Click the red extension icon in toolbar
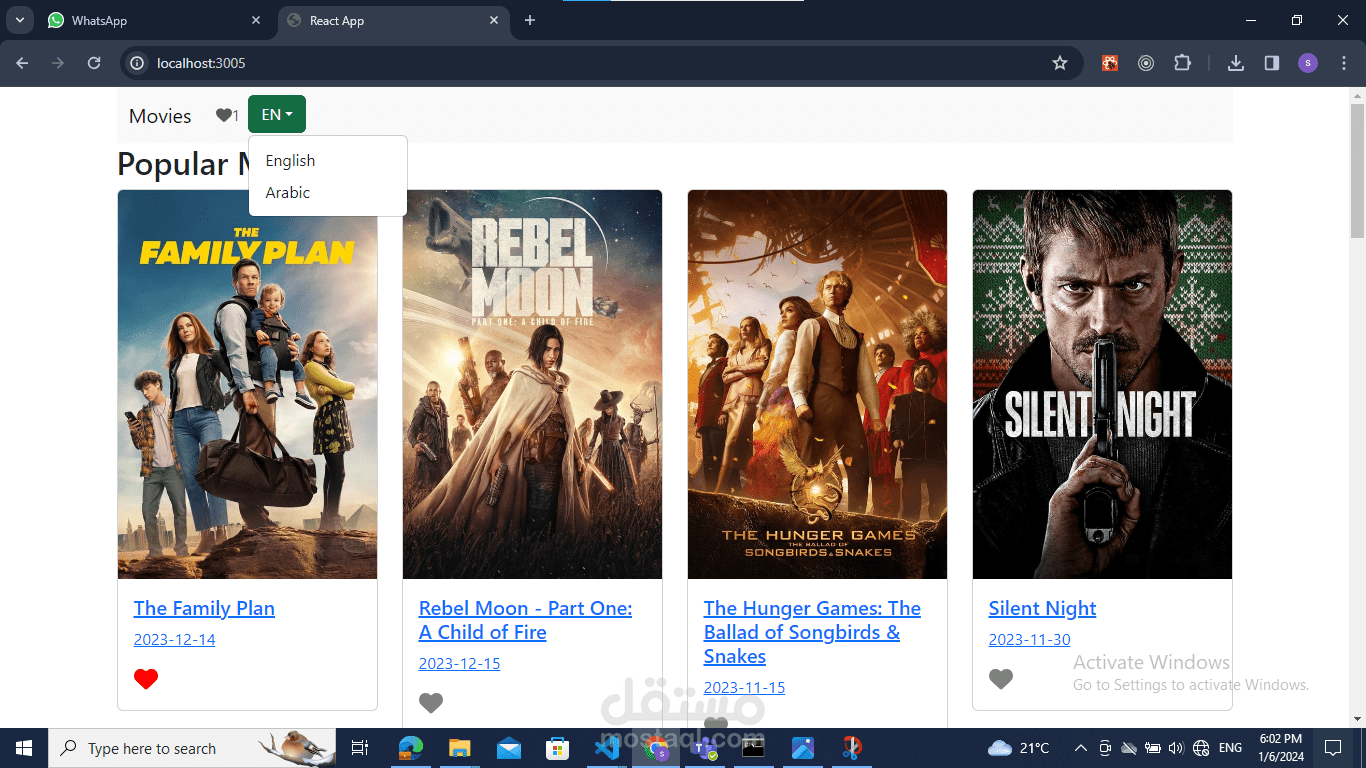 [1110, 63]
